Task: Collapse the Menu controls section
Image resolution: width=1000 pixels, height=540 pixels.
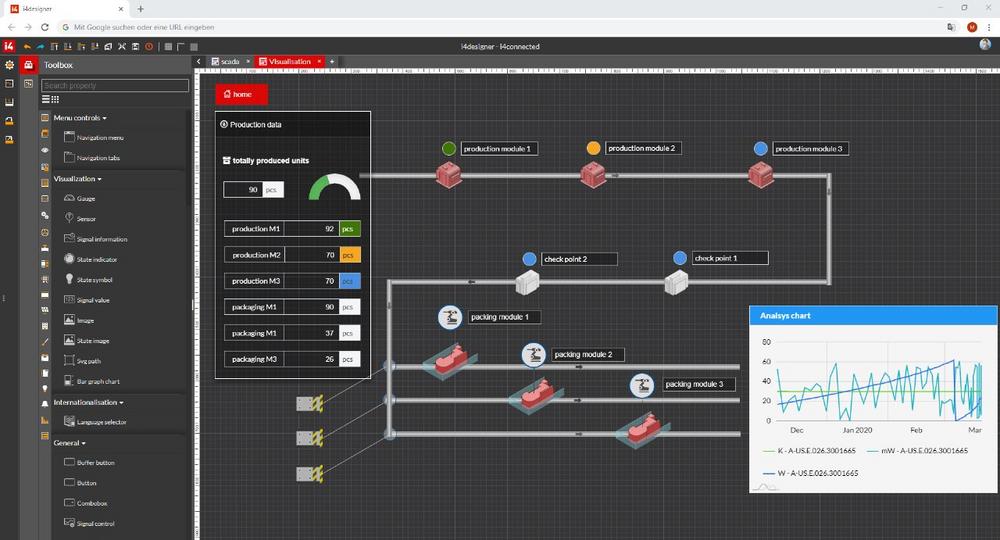Action: [80, 118]
